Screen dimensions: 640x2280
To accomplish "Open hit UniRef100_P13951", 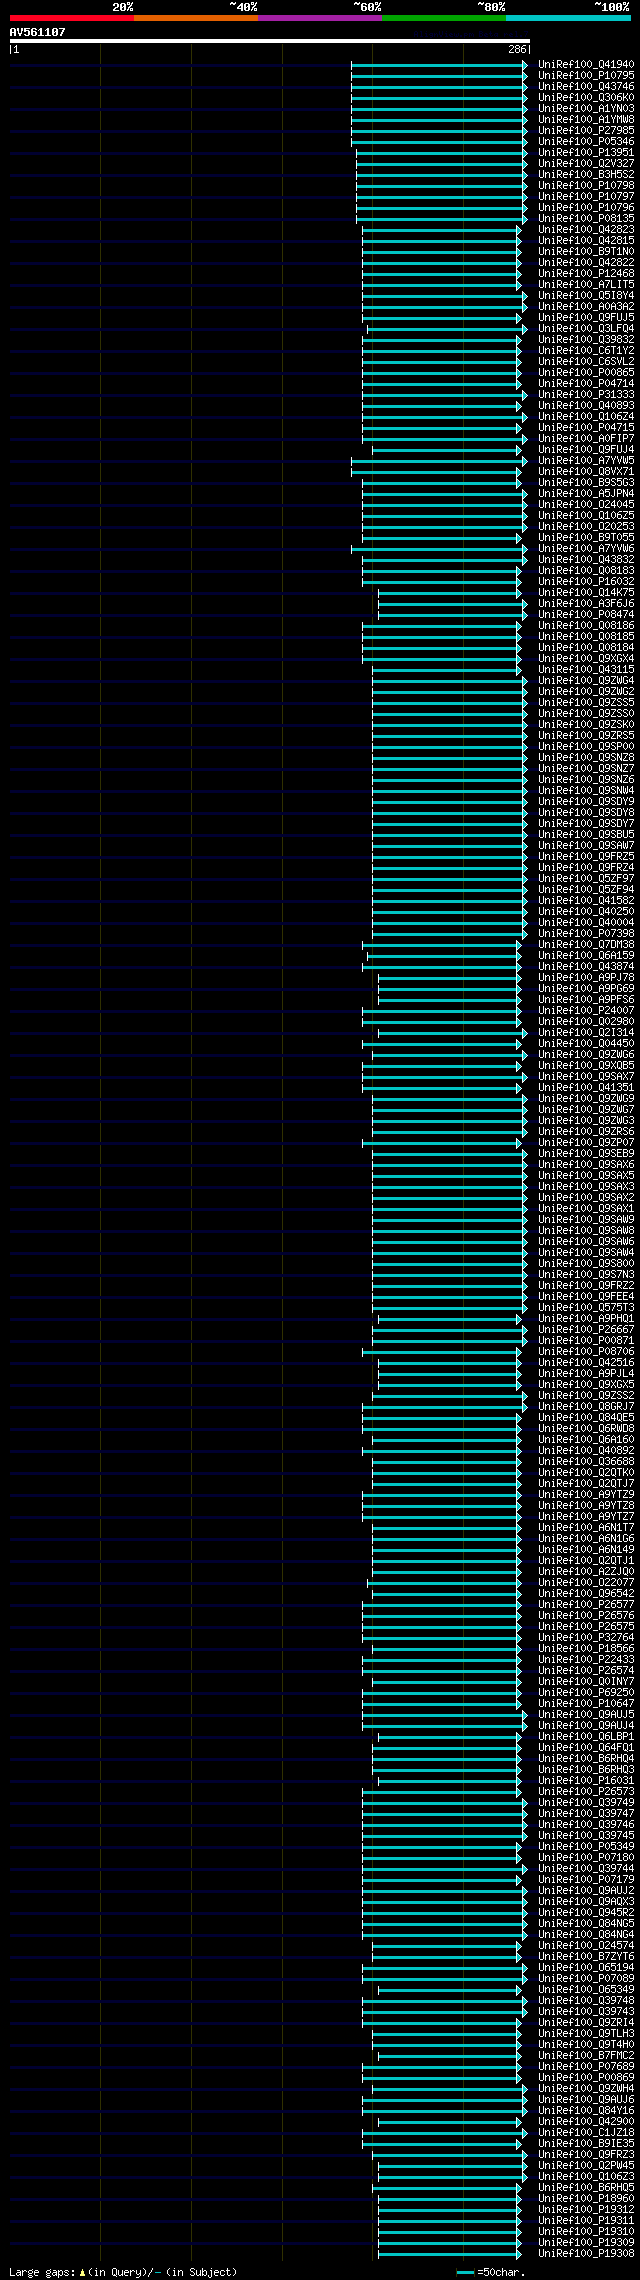I will (586, 152).
